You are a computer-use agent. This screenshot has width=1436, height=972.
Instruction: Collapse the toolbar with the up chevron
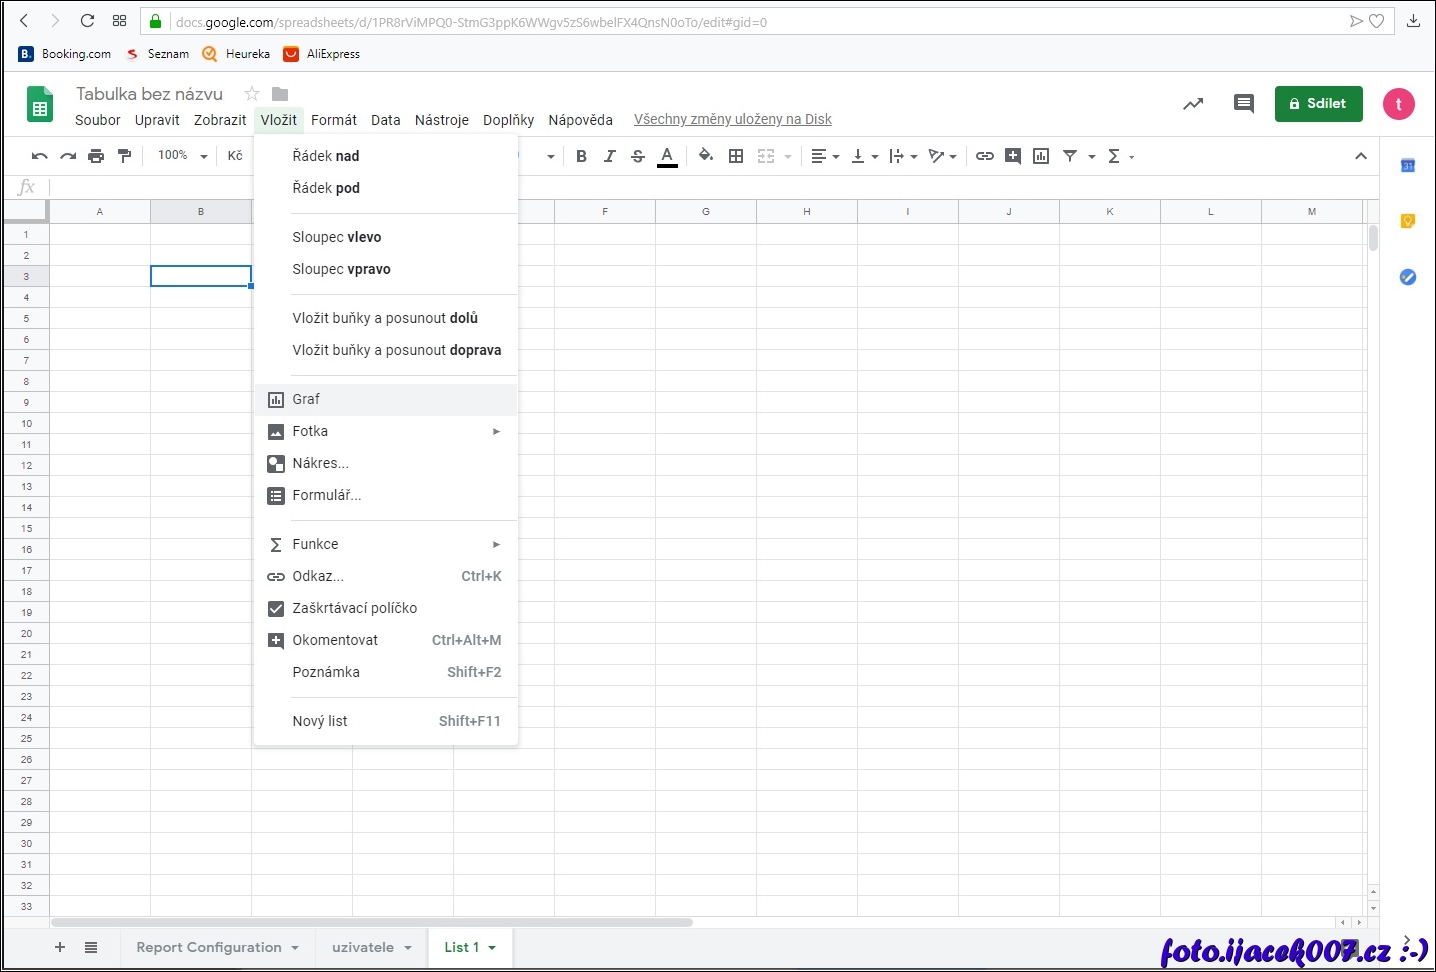[x=1361, y=156]
